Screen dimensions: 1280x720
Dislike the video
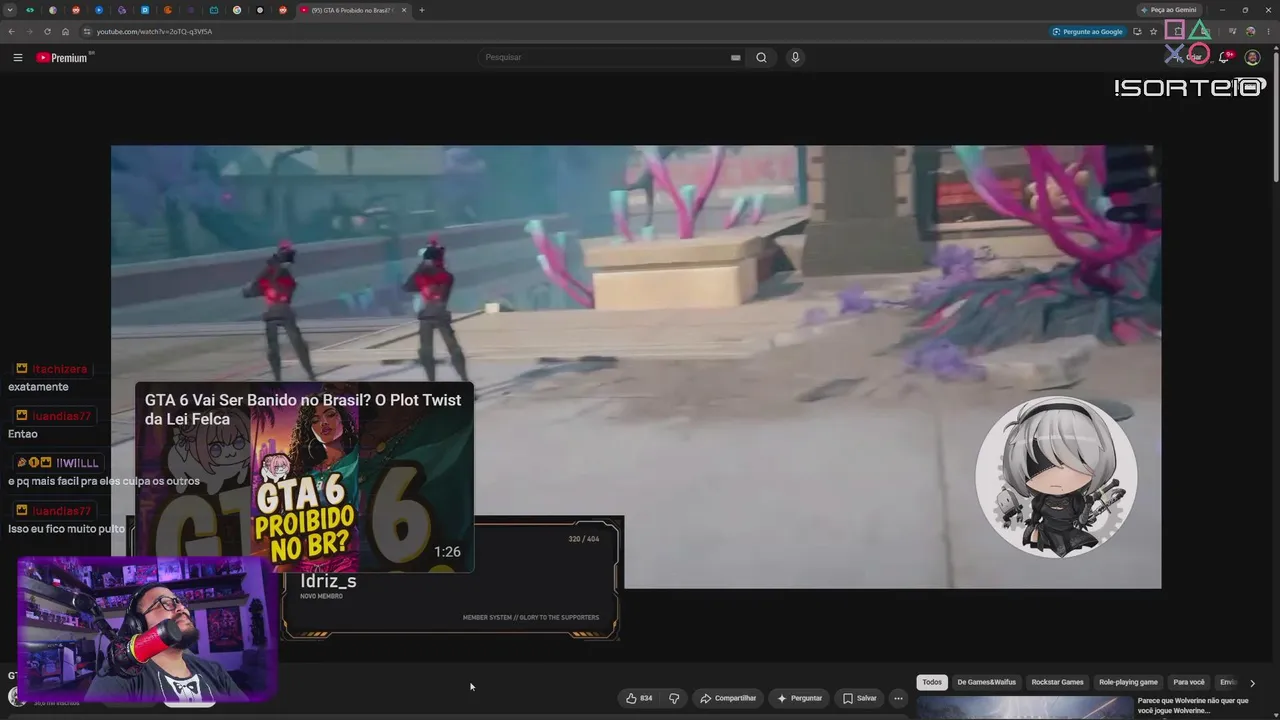click(x=674, y=698)
